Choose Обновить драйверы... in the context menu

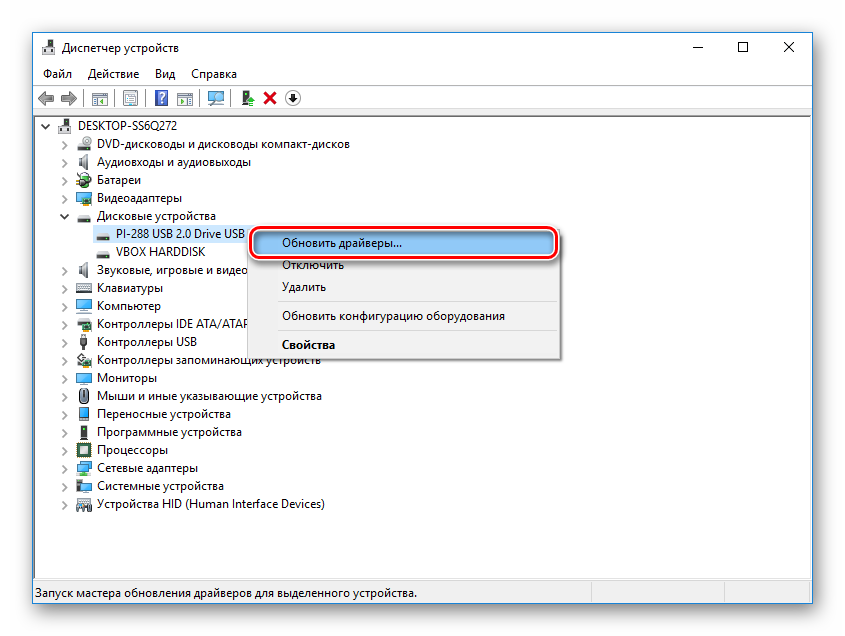342,243
